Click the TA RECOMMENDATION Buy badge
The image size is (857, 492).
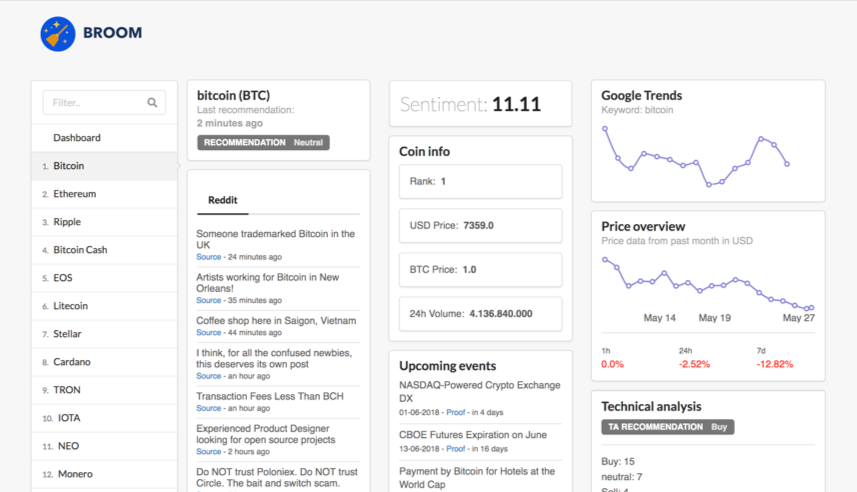[x=668, y=427]
